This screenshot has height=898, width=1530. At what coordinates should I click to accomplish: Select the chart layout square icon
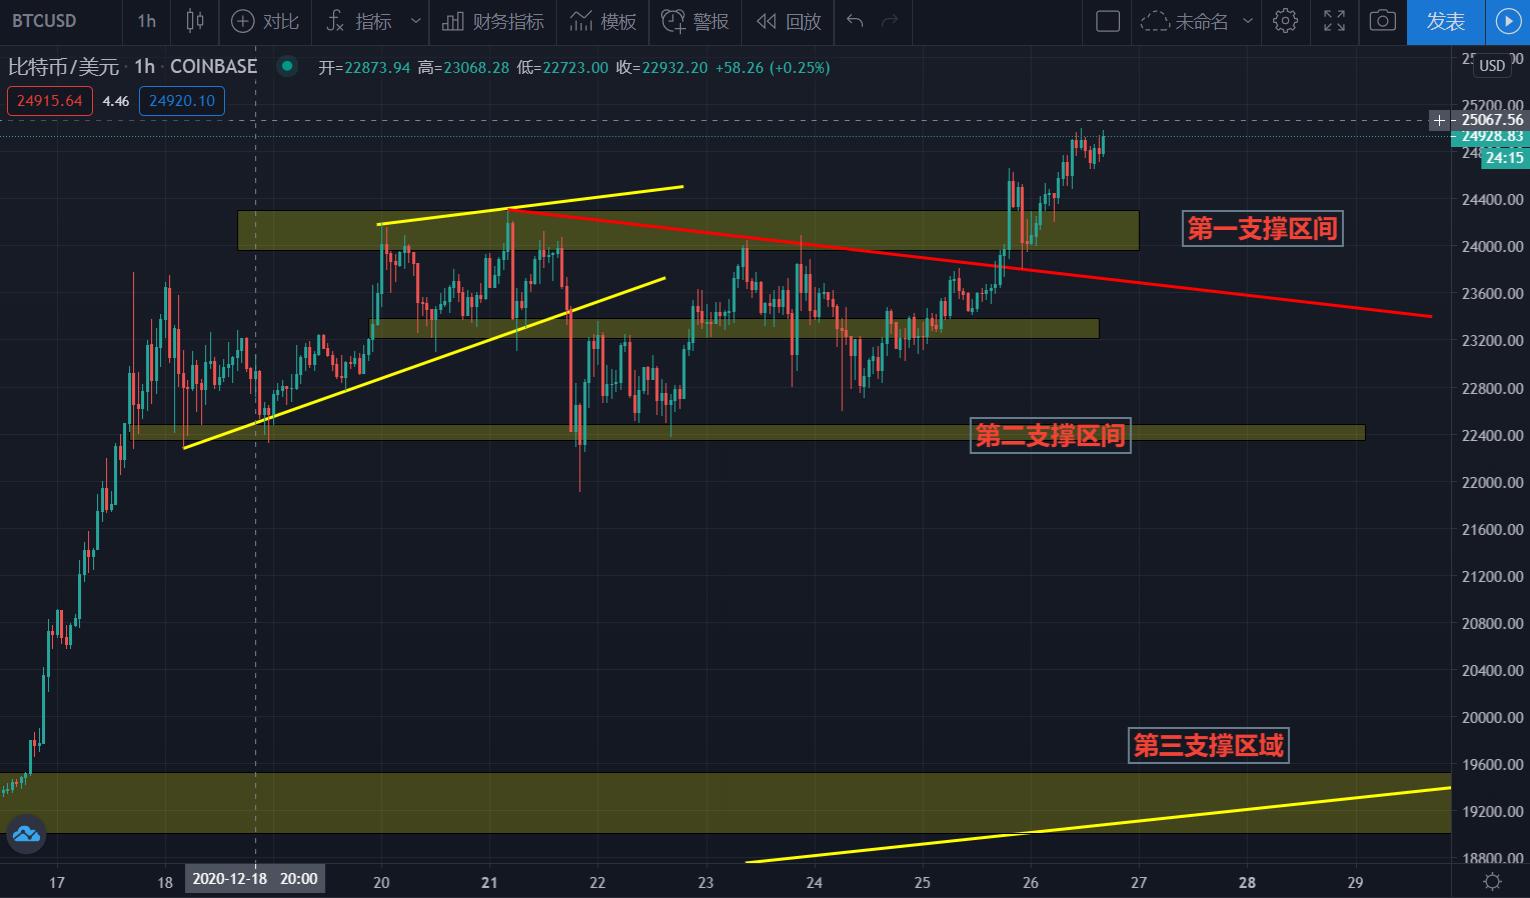tap(1108, 21)
